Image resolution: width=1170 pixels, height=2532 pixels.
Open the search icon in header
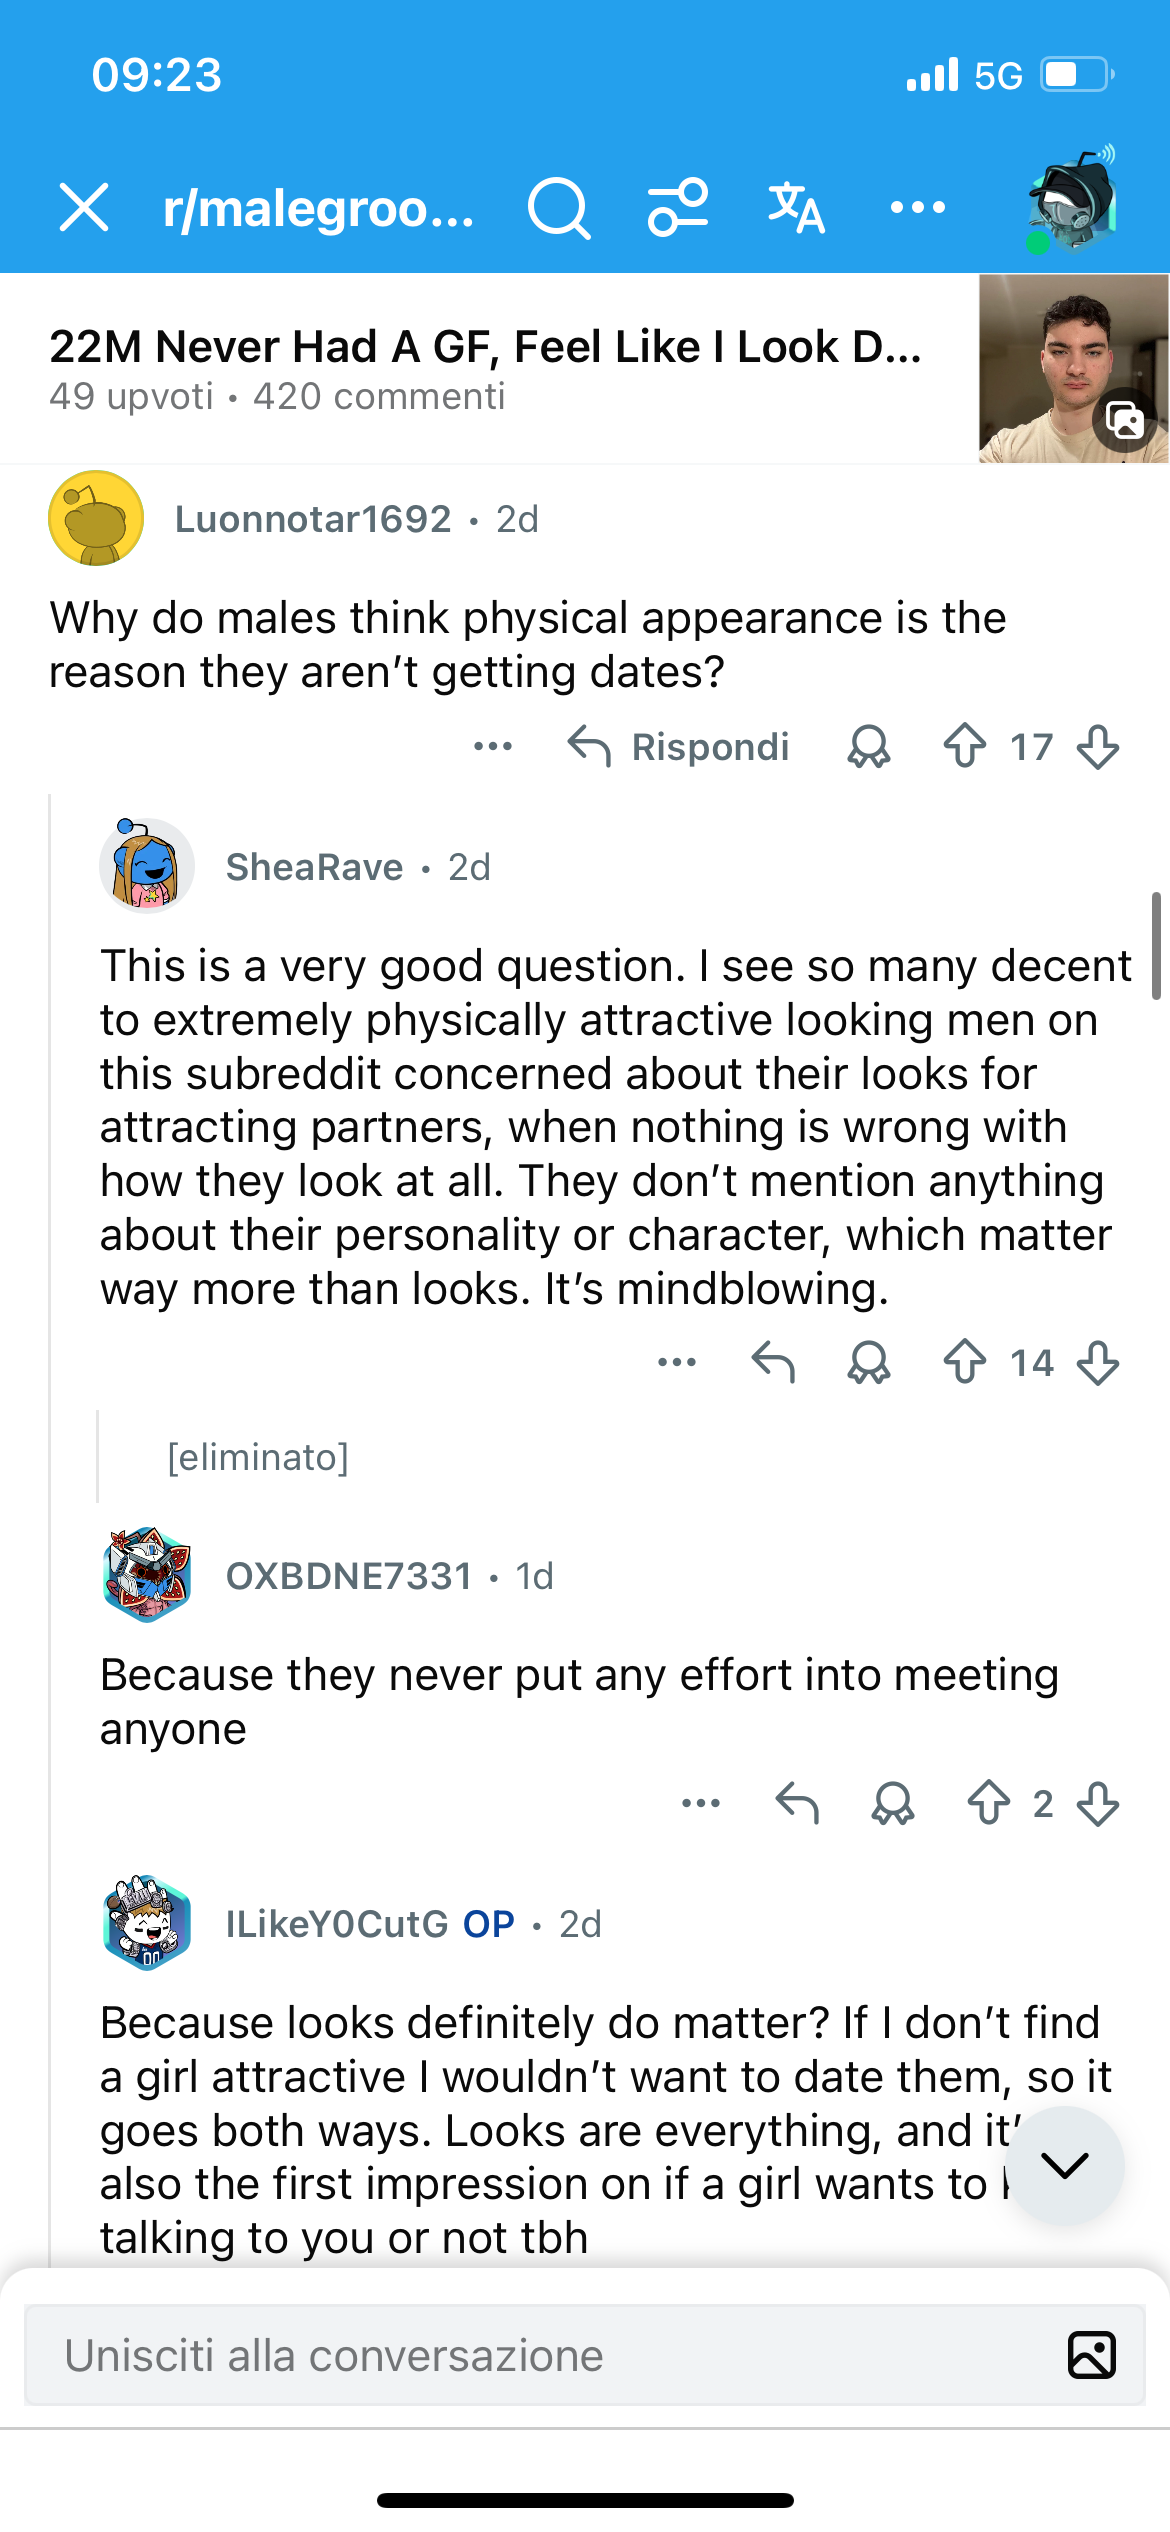coord(558,208)
